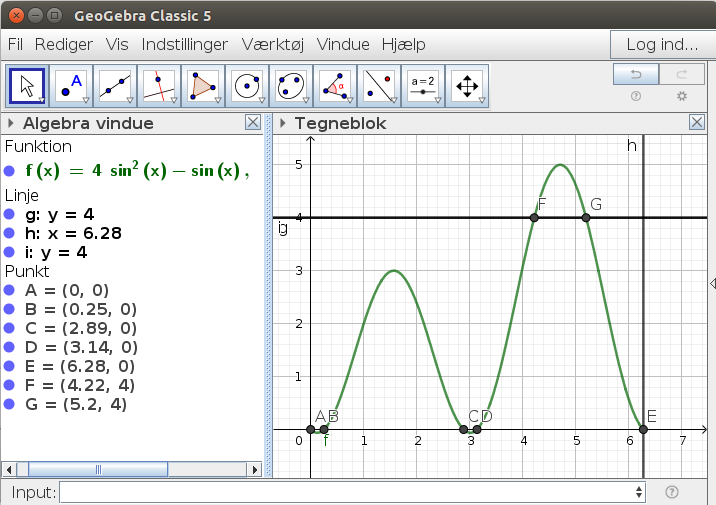The image size is (716, 505).
Task: Select the Move Graphics View tool
Action: (x=467, y=86)
